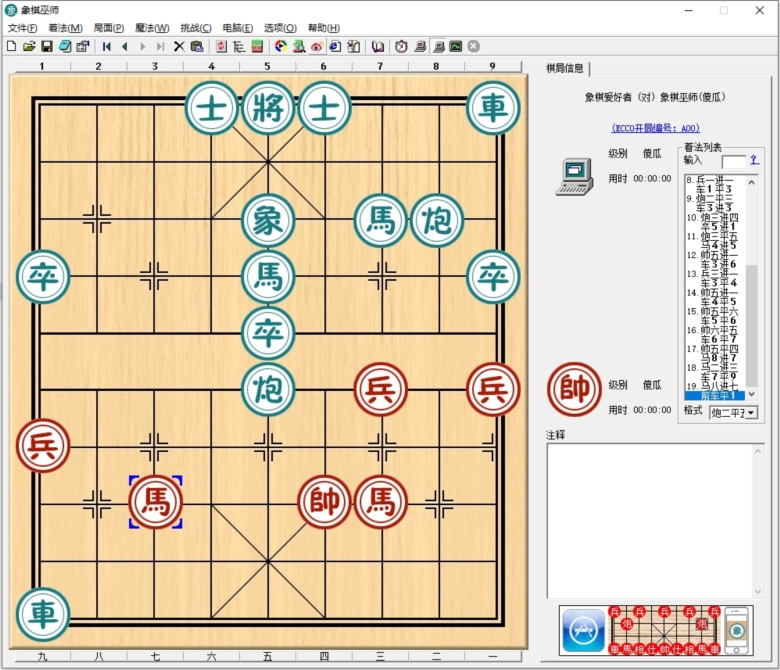Step back one move with the left arrow

pos(125,46)
